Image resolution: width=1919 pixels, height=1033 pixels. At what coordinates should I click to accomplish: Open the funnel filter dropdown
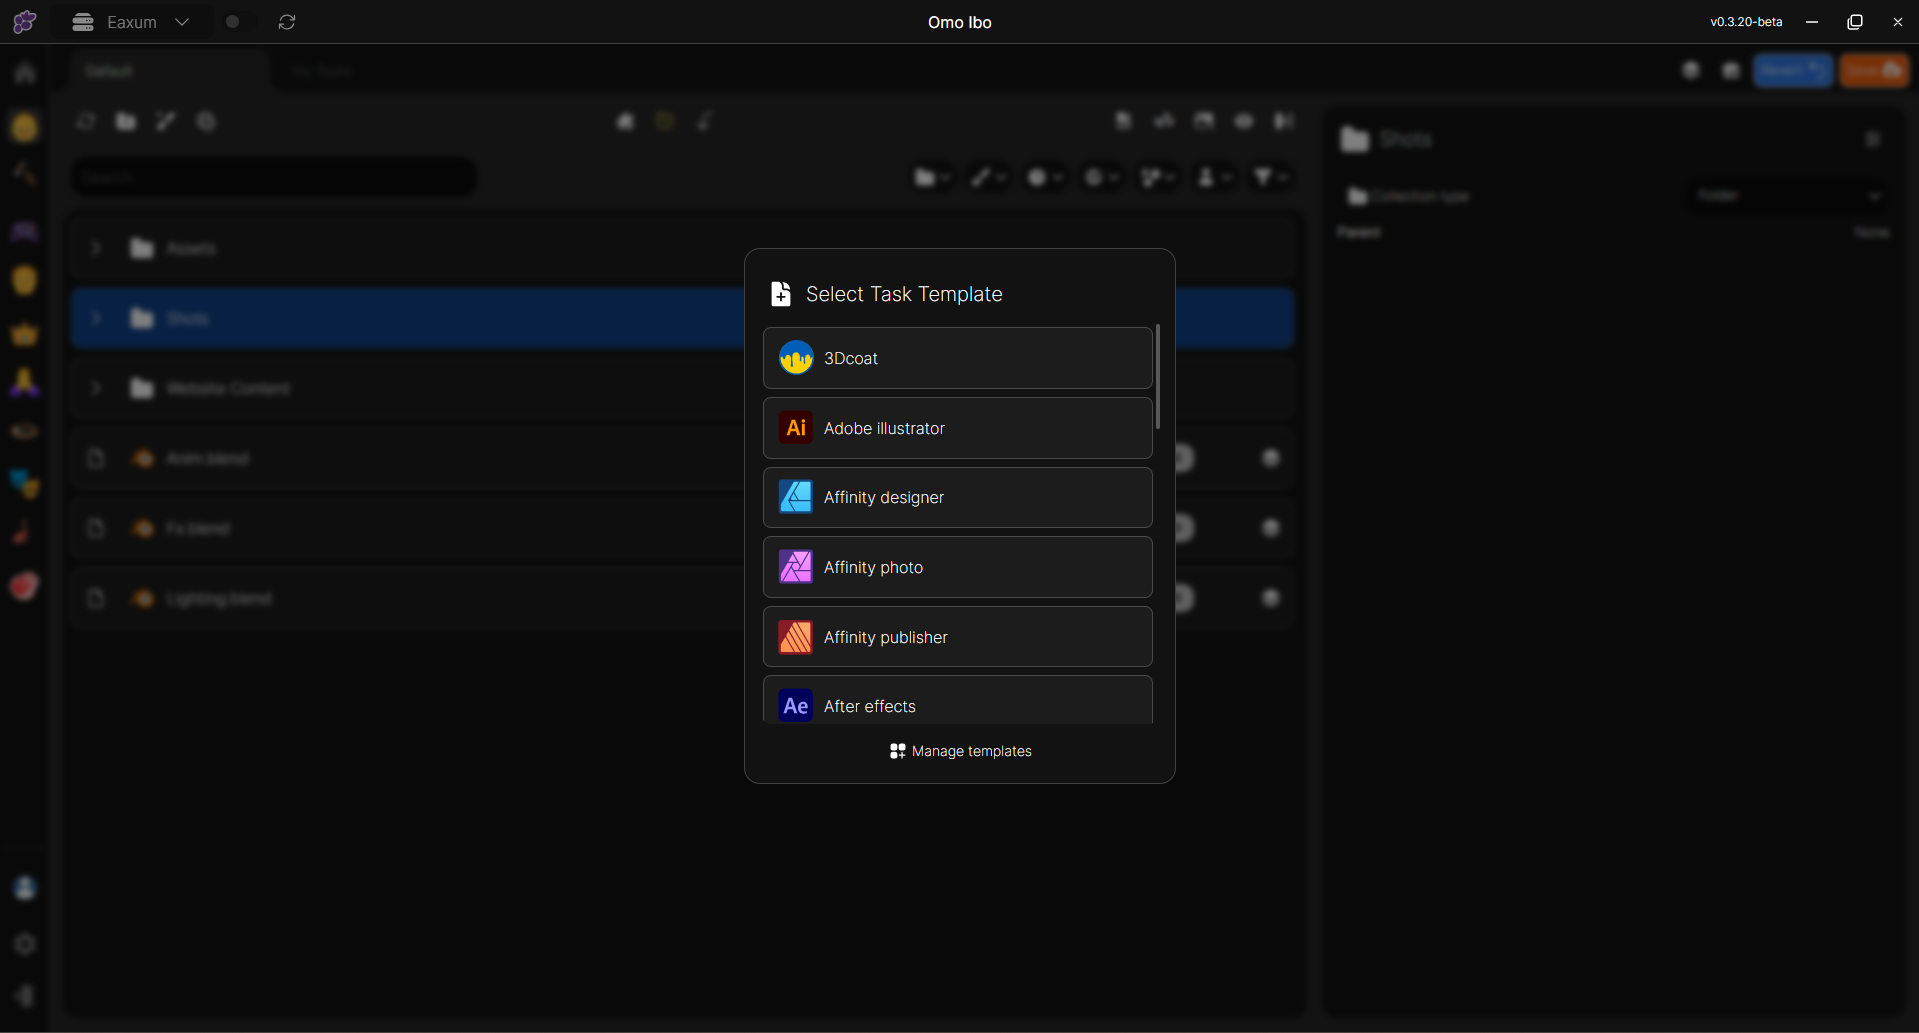(1271, 177)
